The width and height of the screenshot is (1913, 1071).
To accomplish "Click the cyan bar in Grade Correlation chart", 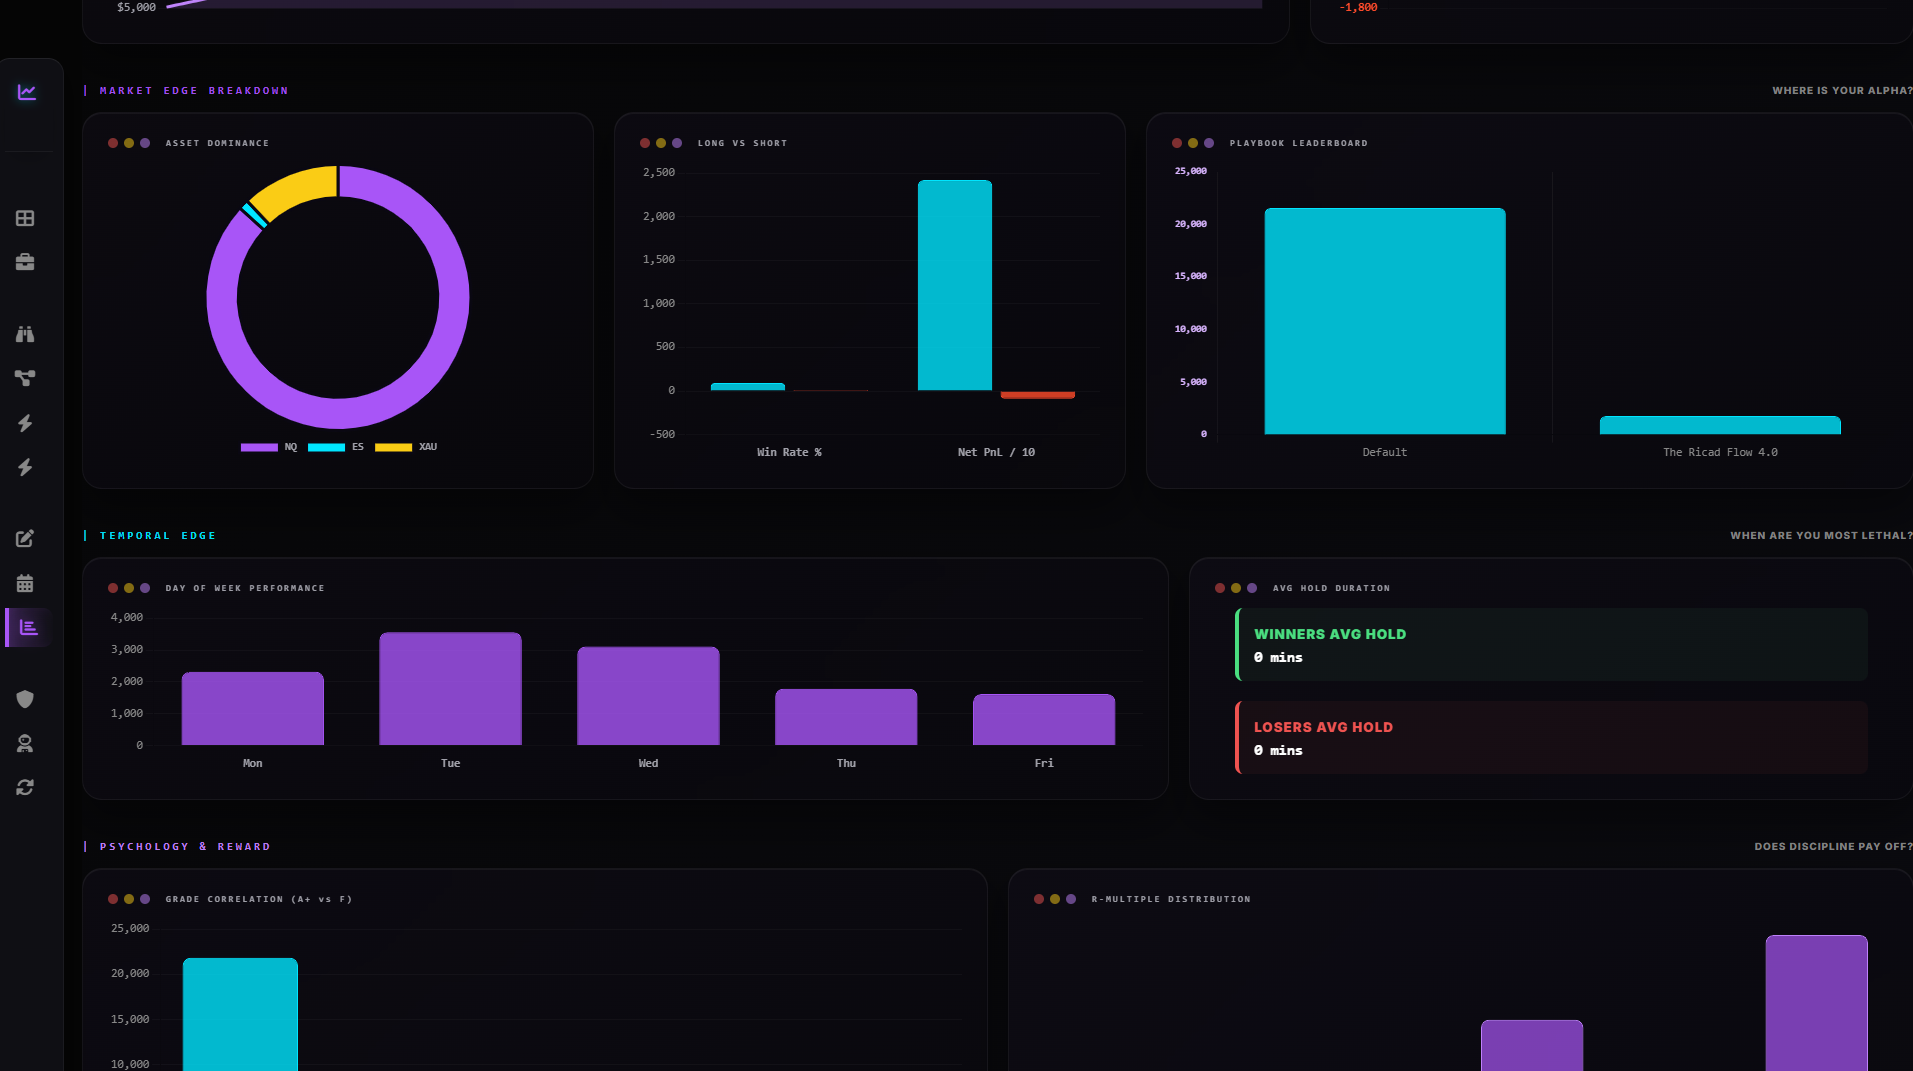I will click(x=240, y=1014).
